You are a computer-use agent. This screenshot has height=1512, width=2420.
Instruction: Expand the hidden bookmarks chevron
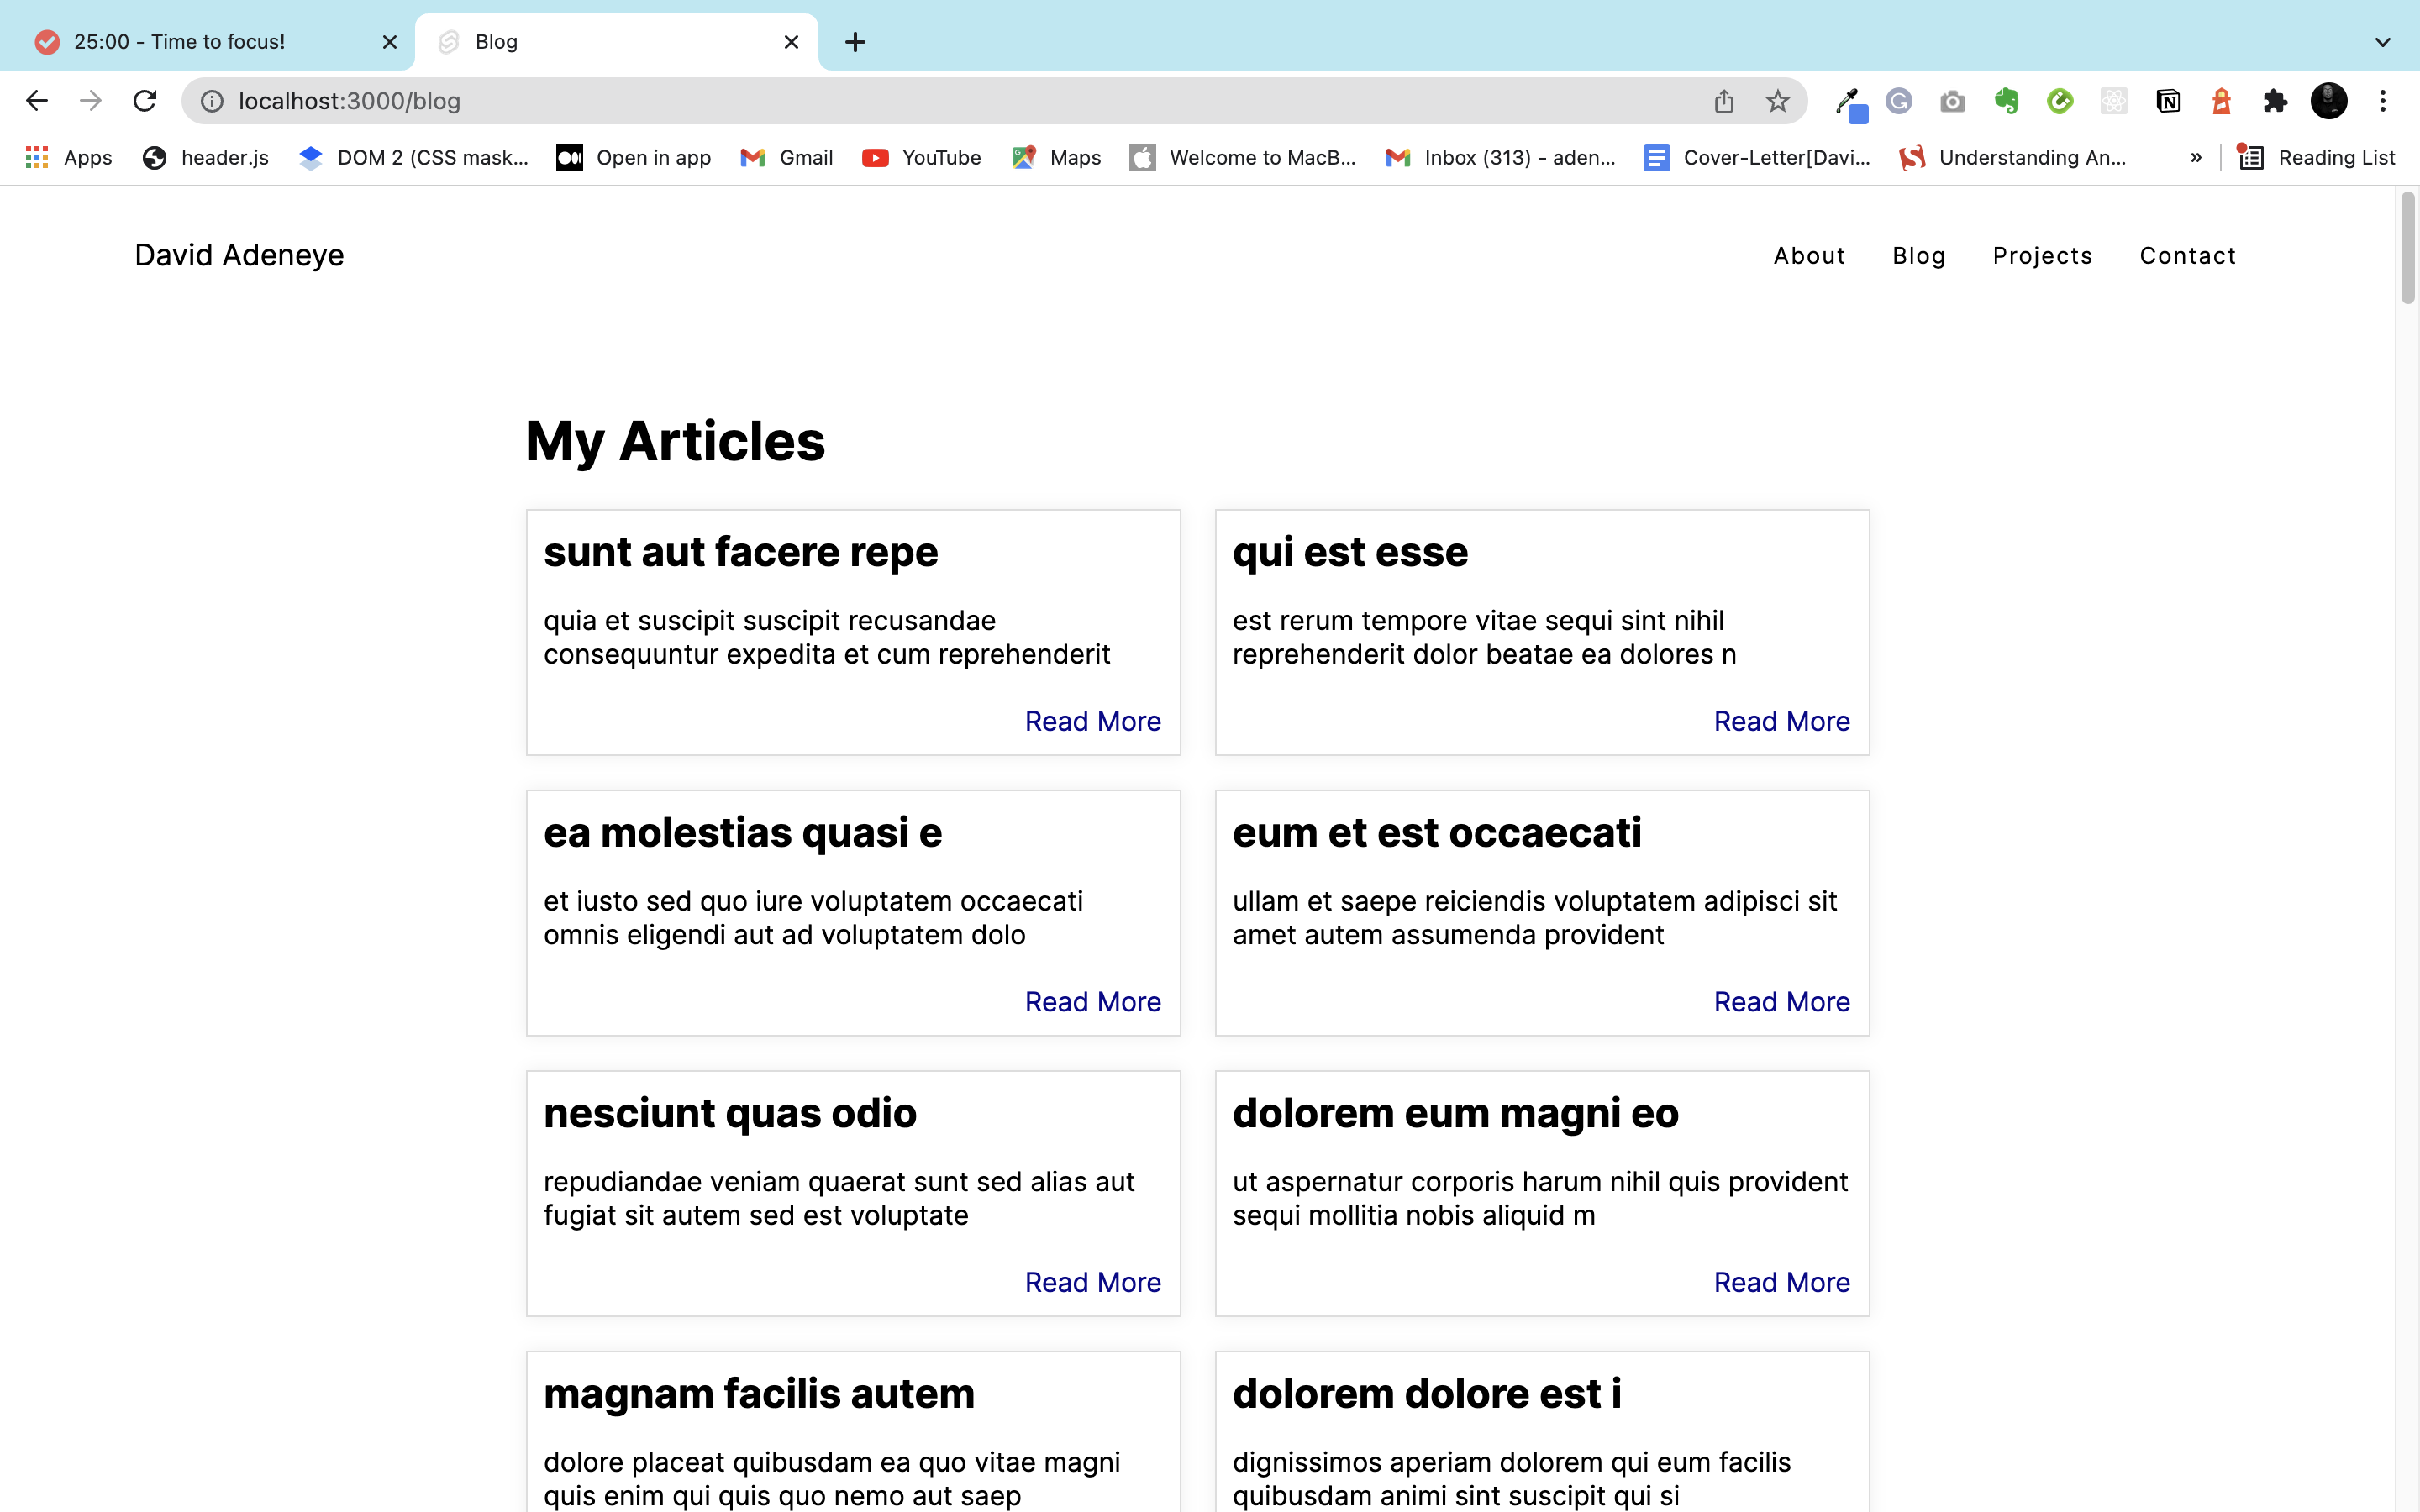2196,158
